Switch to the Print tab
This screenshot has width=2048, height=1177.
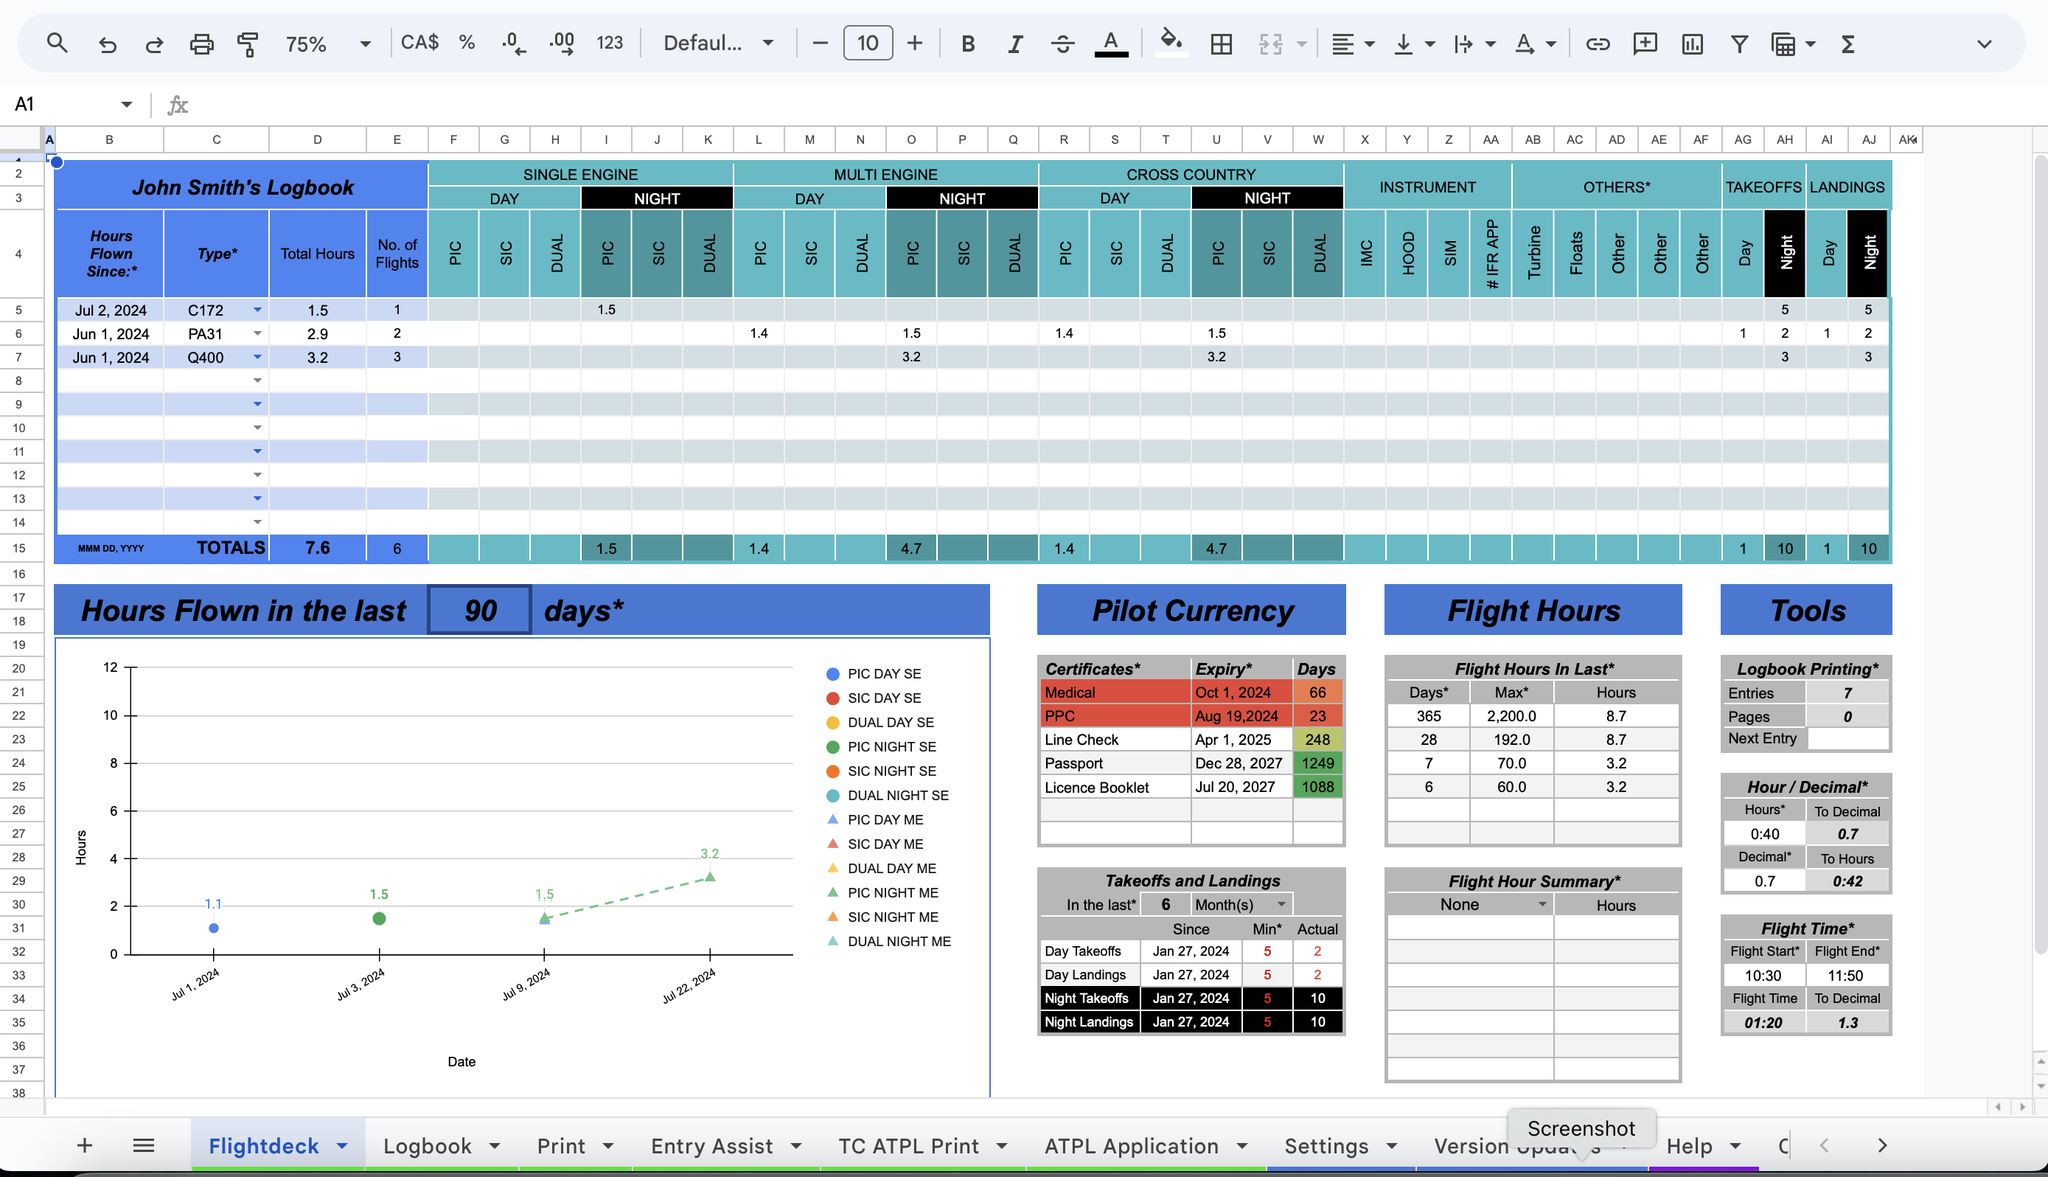[x=561, y=1146]
